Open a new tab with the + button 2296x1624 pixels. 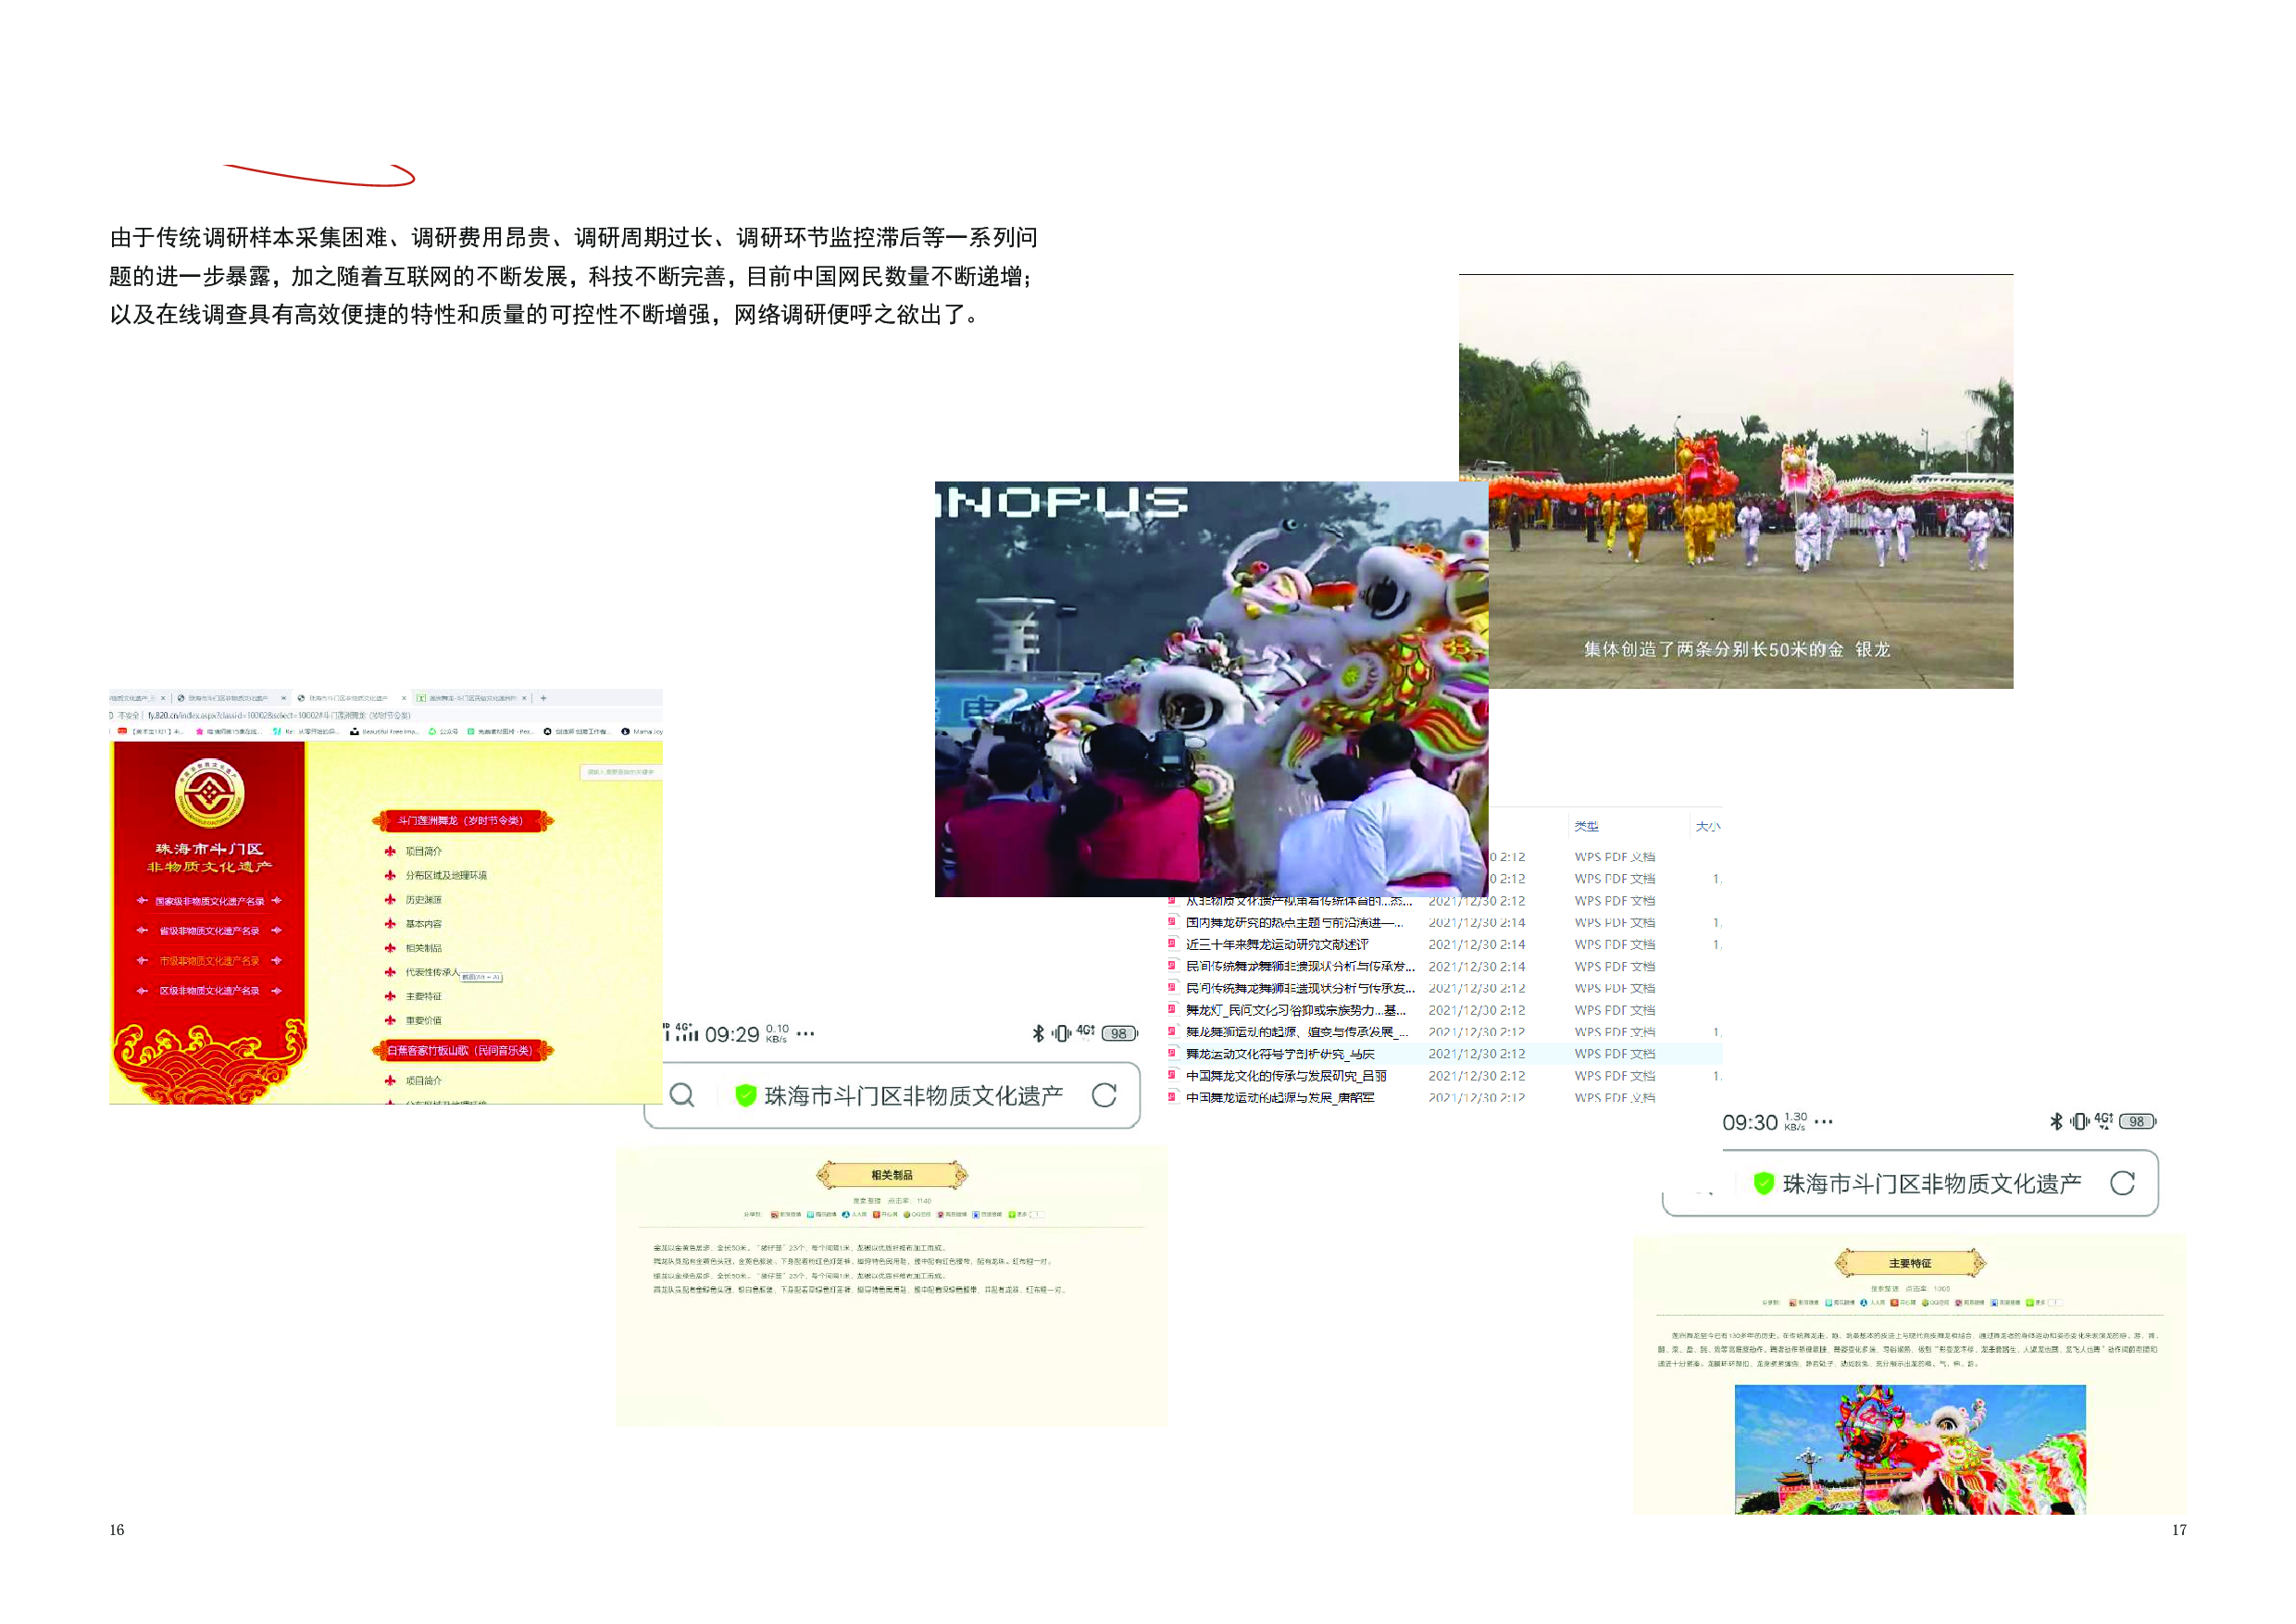pyautogui.click(x=544, y=698)
